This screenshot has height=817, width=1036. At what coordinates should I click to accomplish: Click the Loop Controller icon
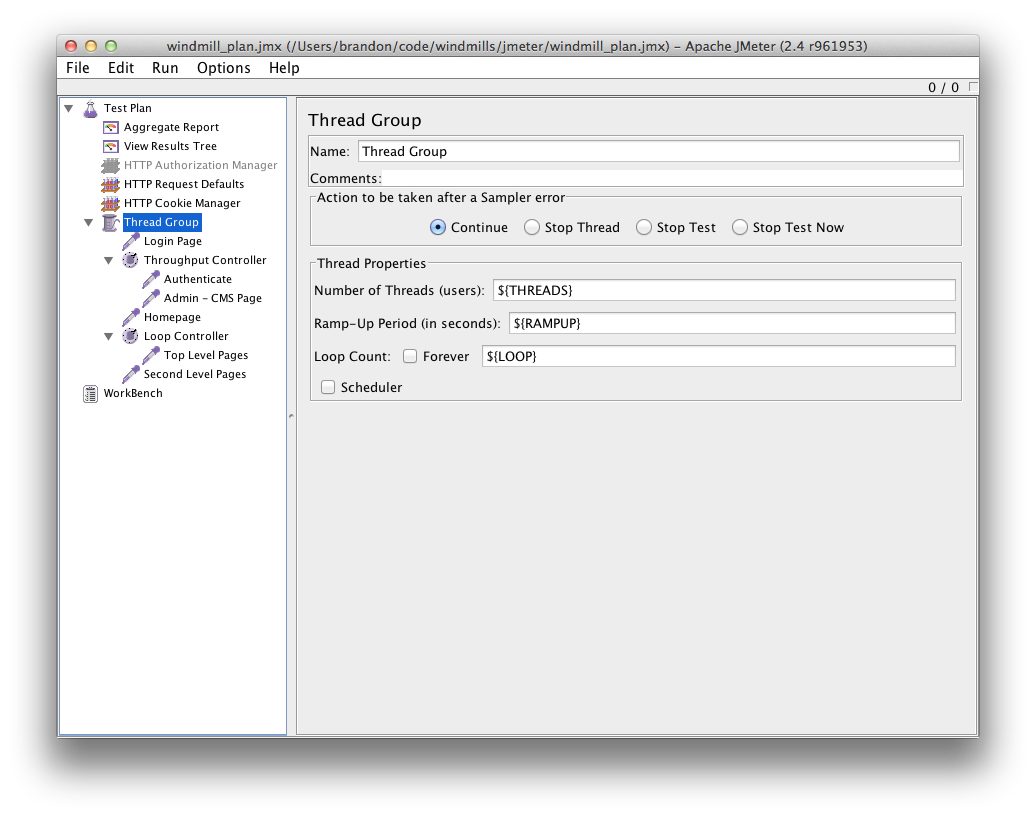[x=131, y=336]
